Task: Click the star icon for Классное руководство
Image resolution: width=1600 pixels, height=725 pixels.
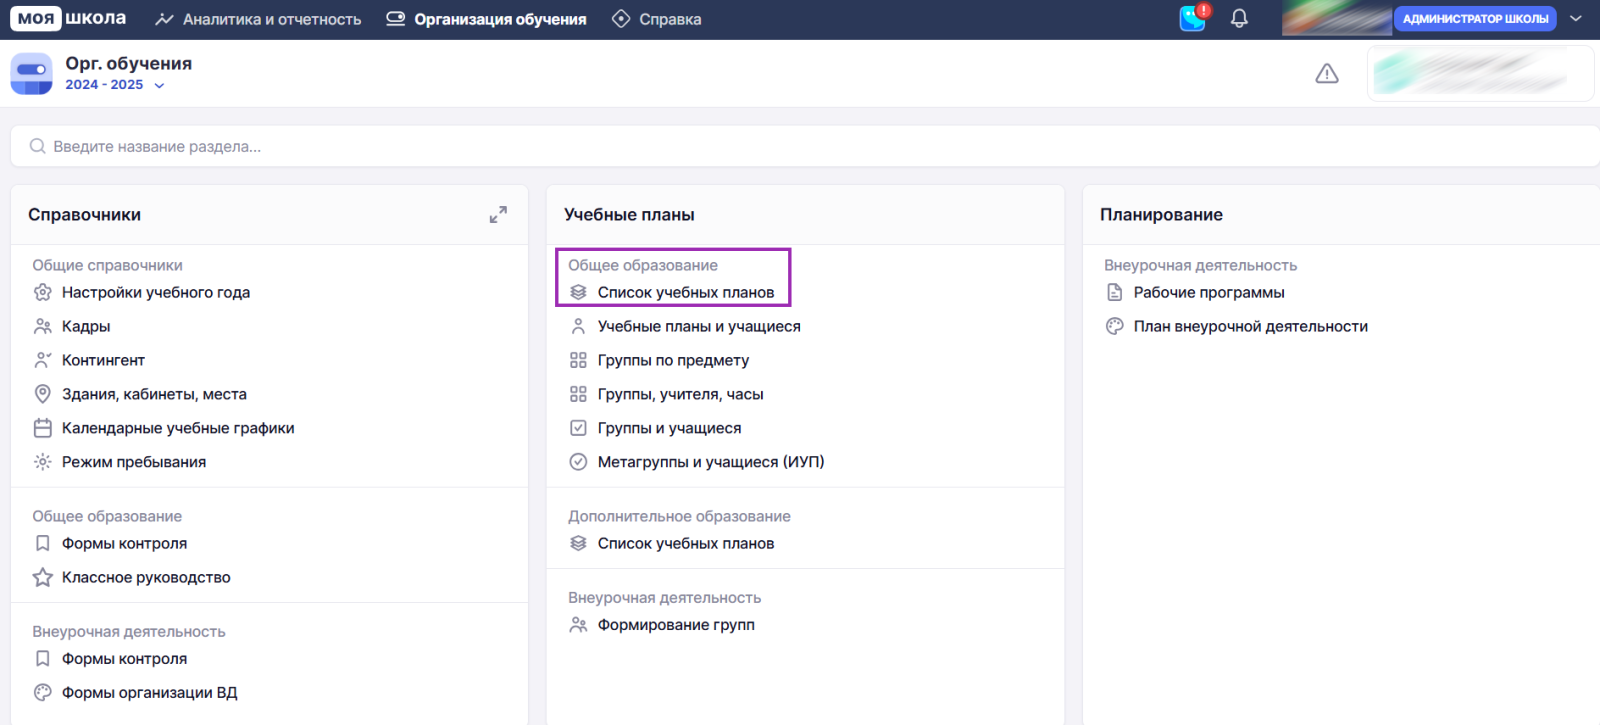Action: [43, 578]
